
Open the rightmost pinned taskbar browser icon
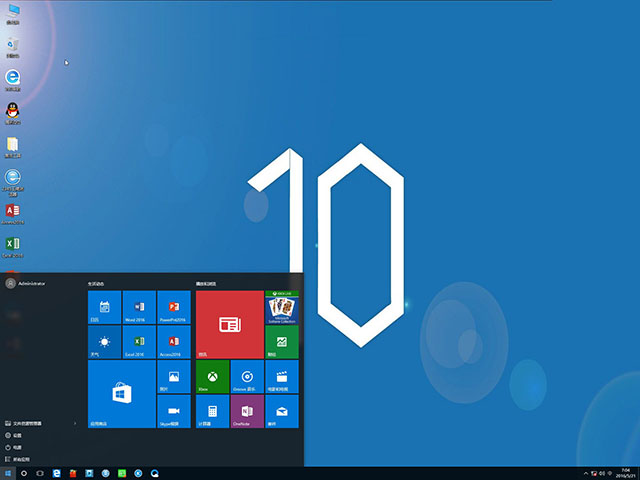pyautogui.click(x=154, y=473)
